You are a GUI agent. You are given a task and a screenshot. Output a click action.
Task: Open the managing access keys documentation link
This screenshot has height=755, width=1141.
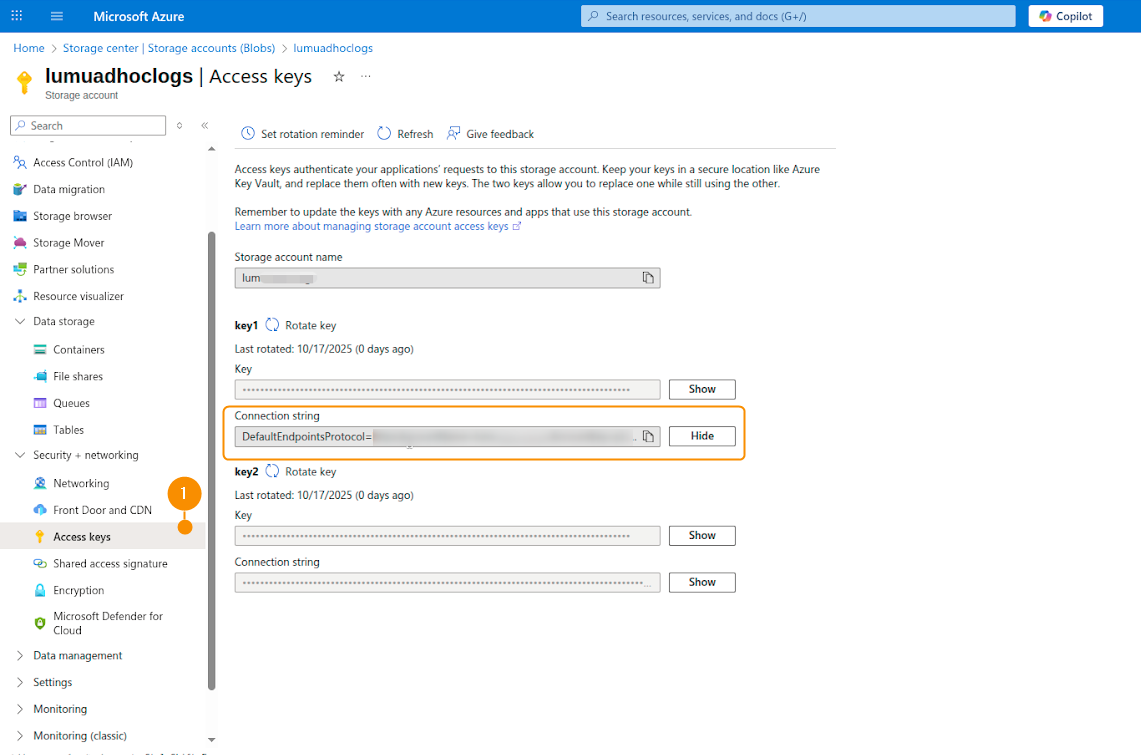(371, 227)
